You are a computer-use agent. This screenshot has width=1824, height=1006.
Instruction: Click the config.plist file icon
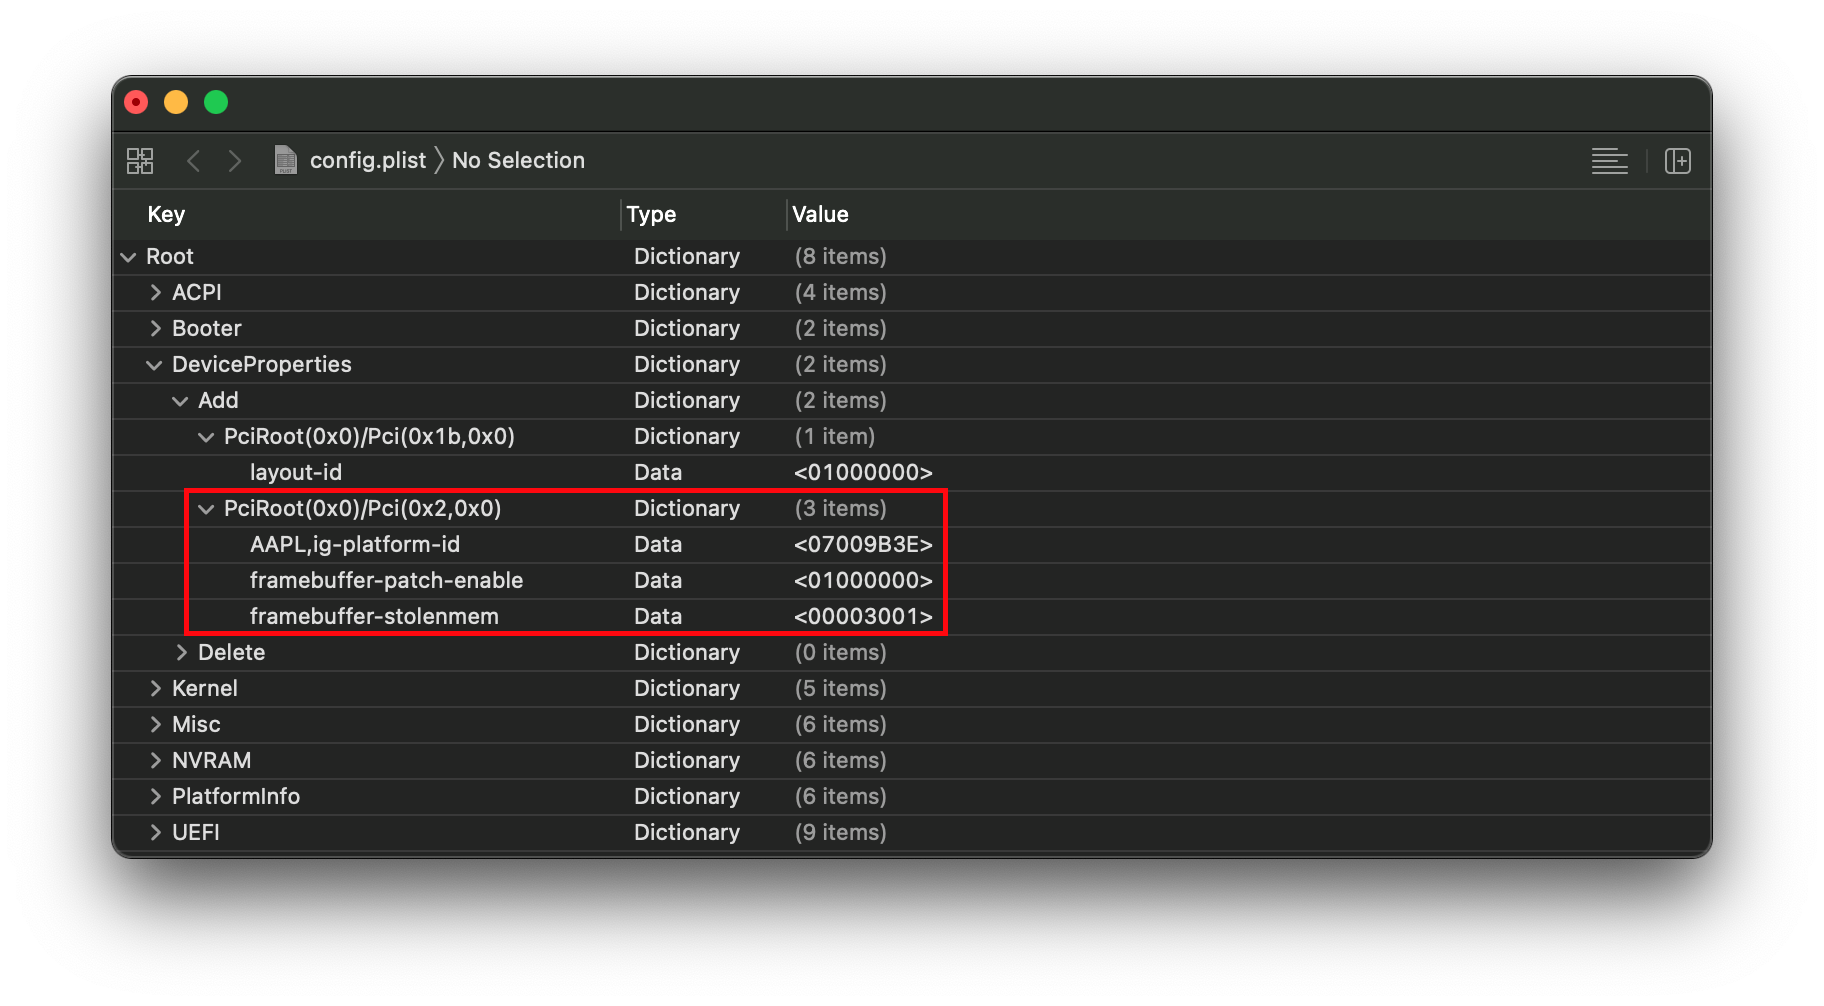(286, 160)
